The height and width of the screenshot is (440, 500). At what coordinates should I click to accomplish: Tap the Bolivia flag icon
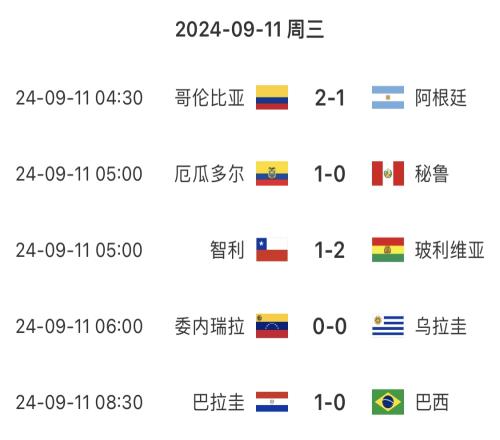(x=388, y=249)
